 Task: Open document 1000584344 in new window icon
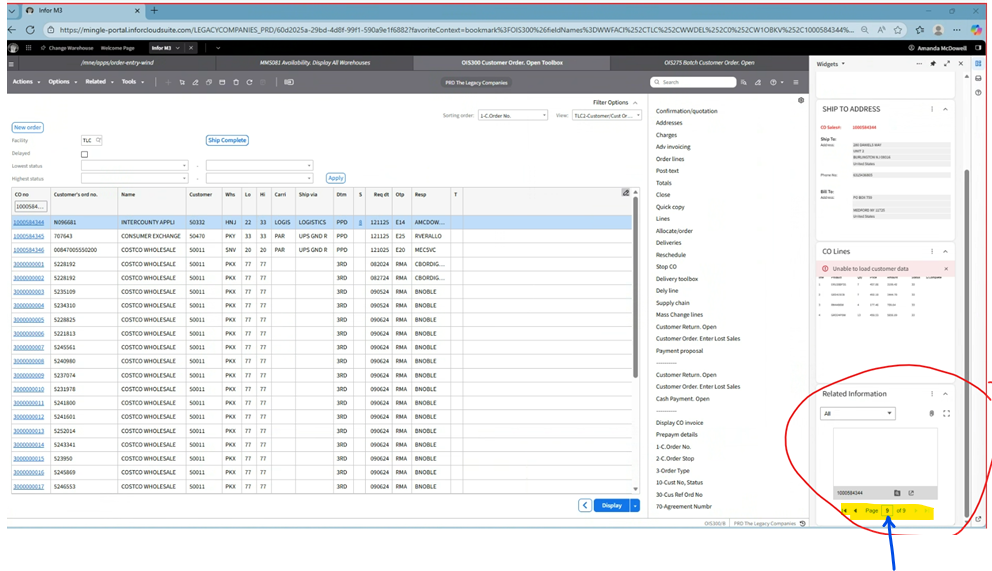(911, 493)
